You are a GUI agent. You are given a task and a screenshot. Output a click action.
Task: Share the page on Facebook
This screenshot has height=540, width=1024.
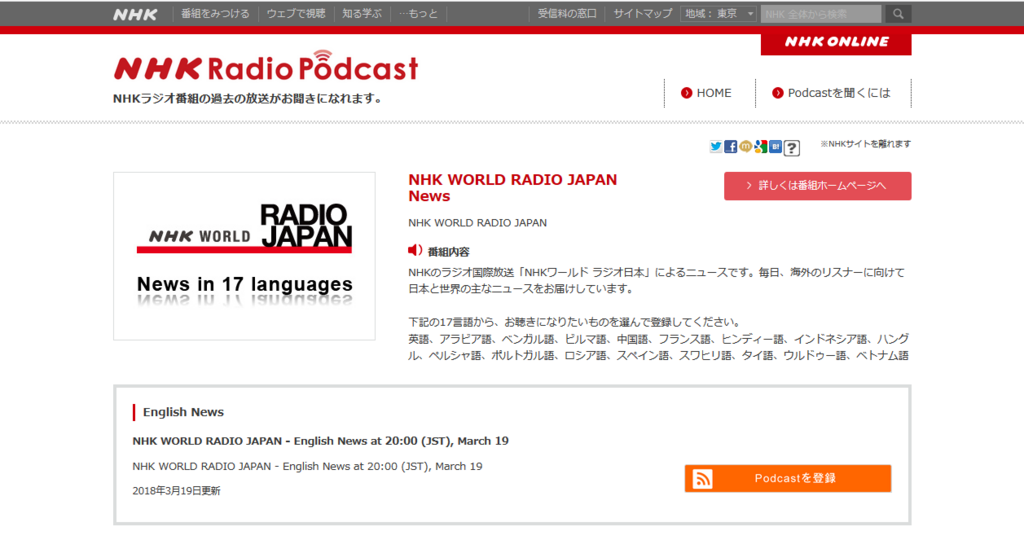click(731, 146)
